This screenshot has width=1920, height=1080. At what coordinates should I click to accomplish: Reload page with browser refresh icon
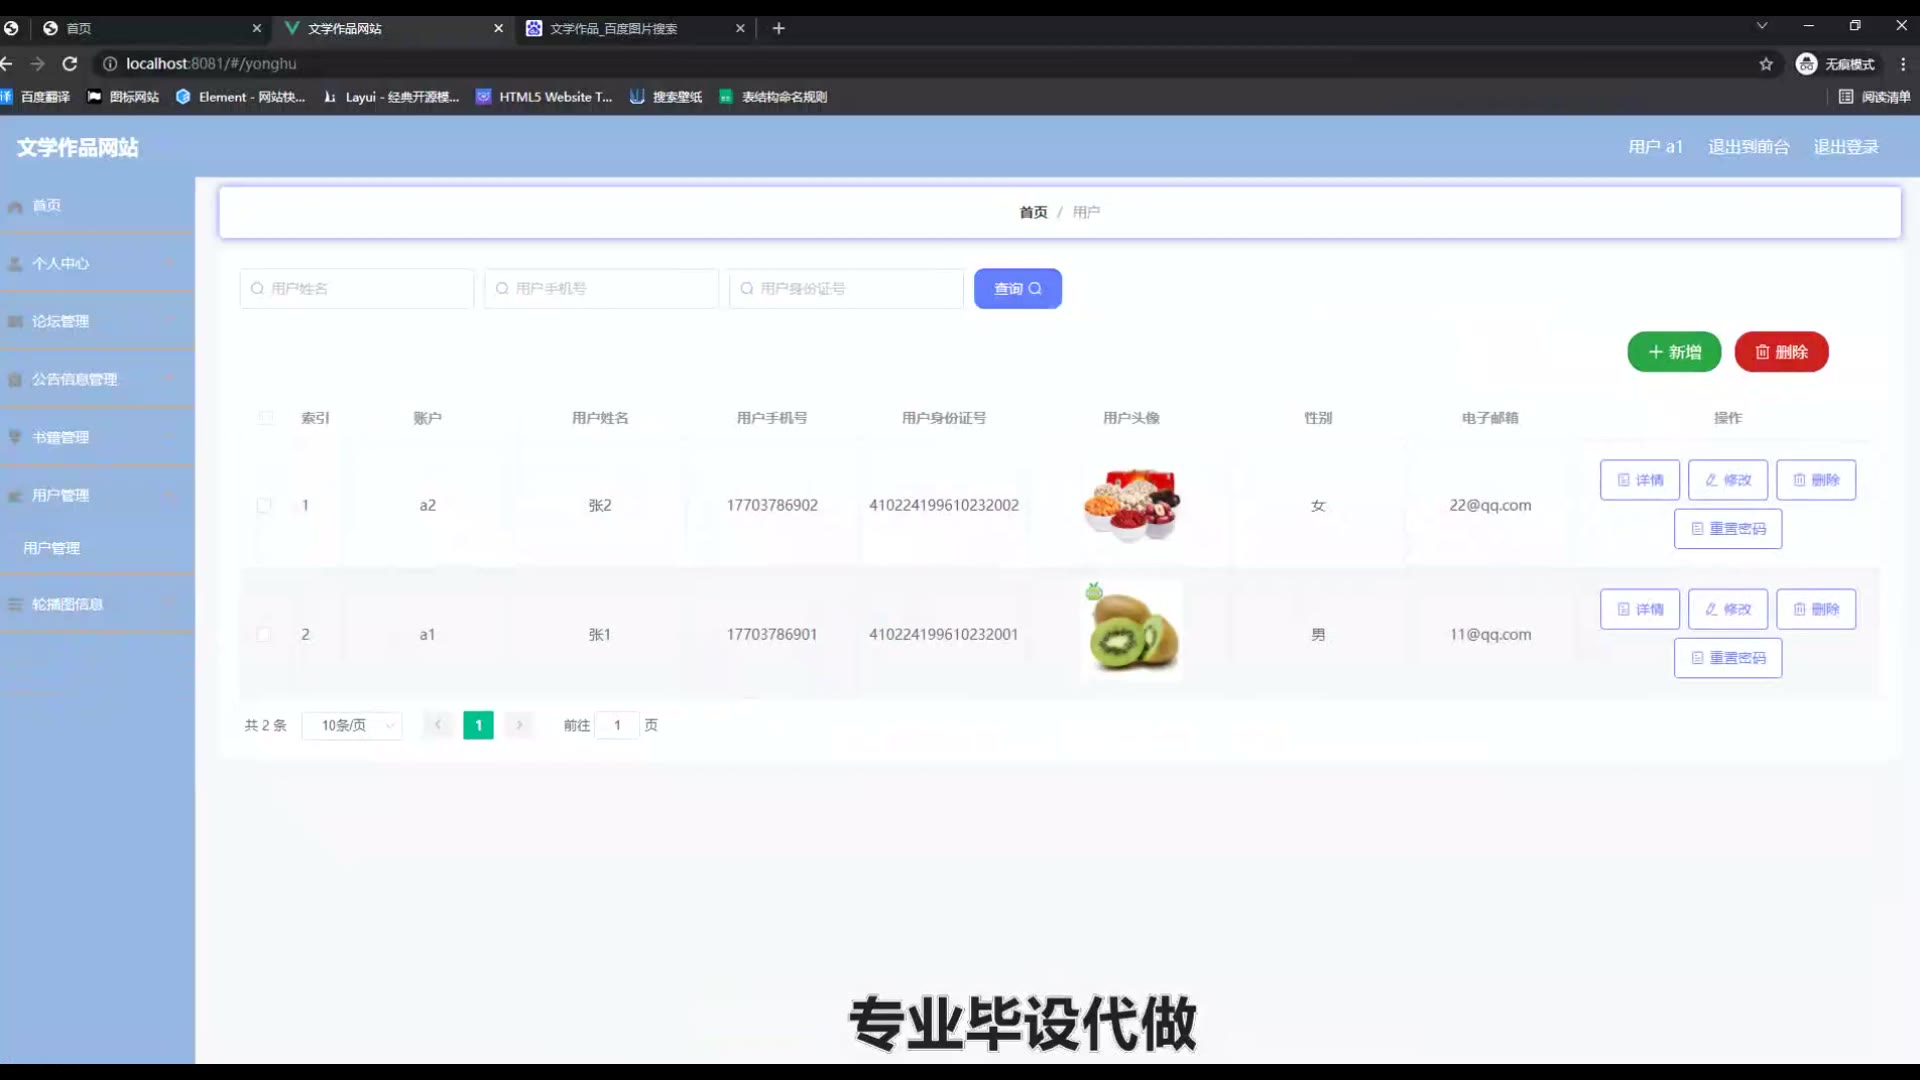(x=70, y=64)
